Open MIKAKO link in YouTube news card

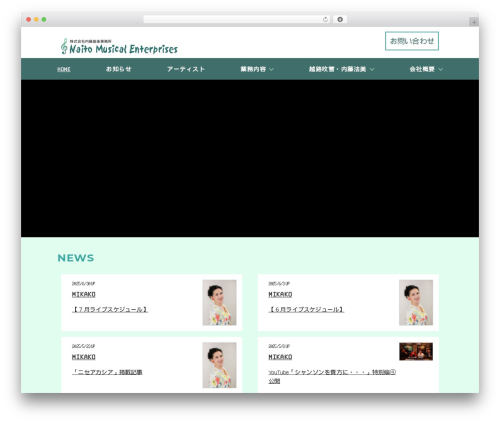pos(280,357)
